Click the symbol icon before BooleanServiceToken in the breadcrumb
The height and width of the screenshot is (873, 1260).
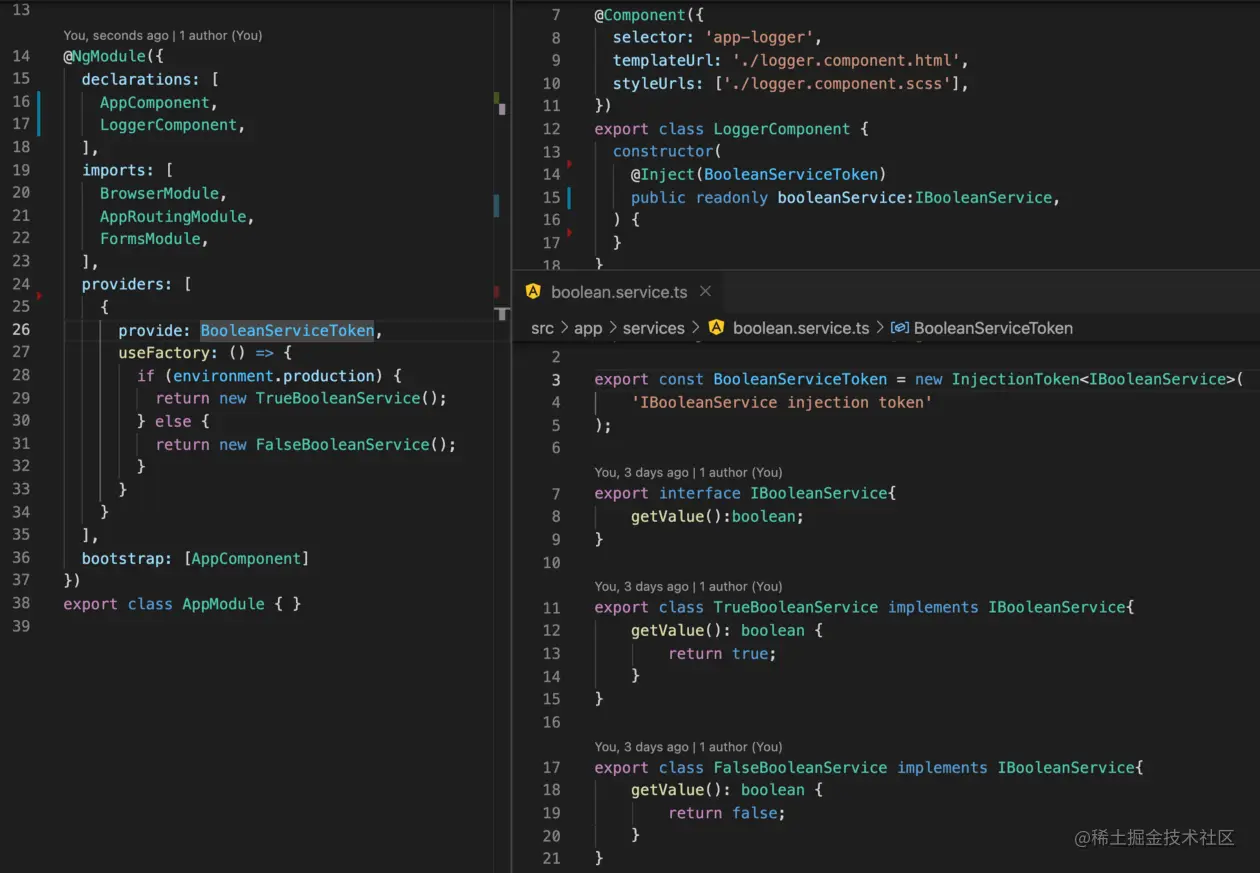tap(899, 328)
